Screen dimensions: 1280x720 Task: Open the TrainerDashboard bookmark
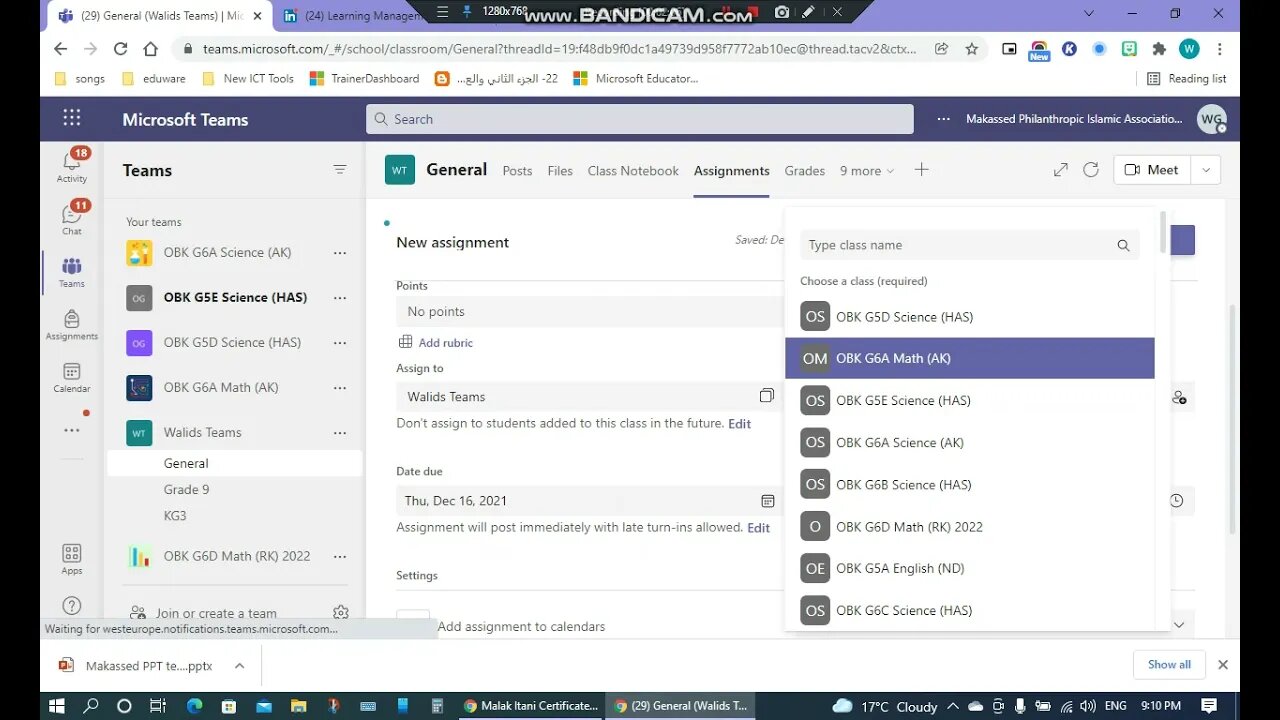coord(364,78)
